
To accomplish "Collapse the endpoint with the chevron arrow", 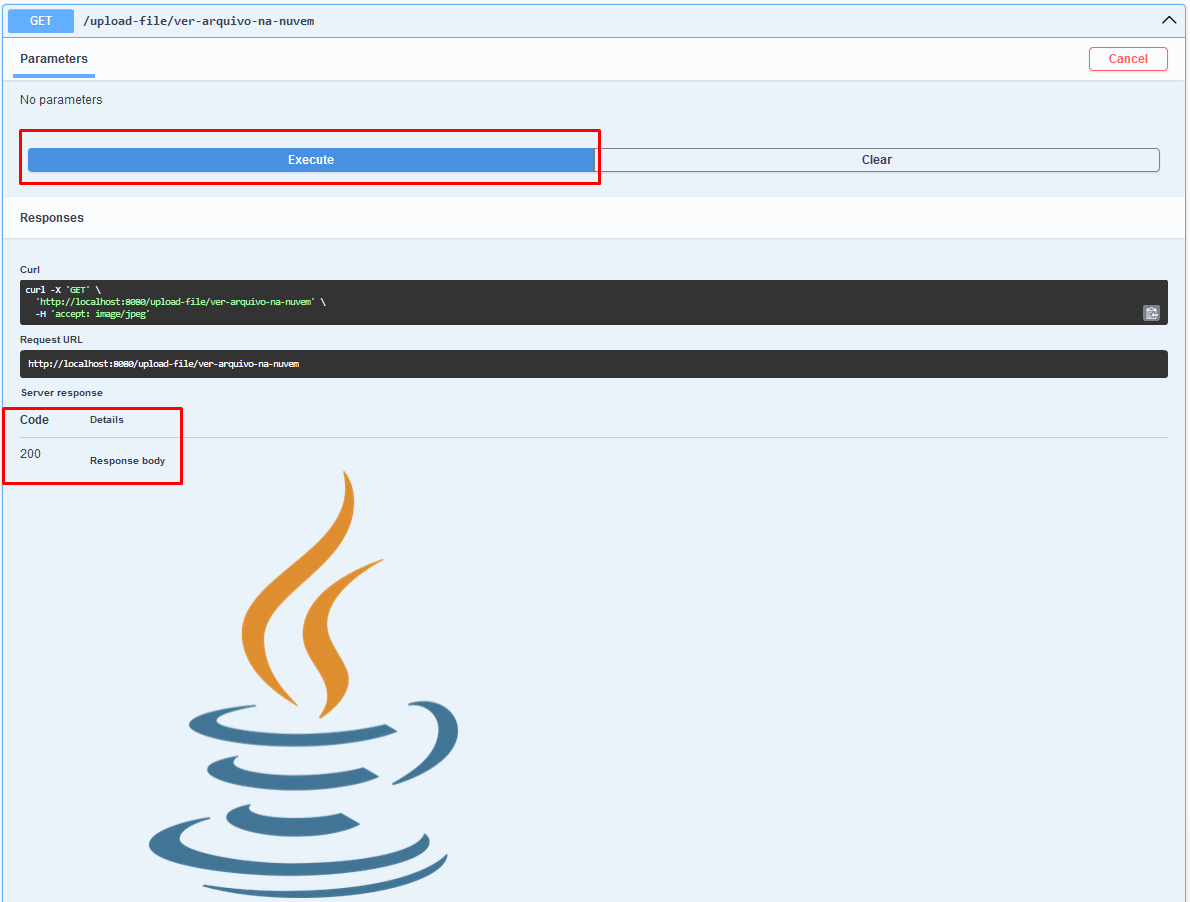I will [x=1169, y=20].
